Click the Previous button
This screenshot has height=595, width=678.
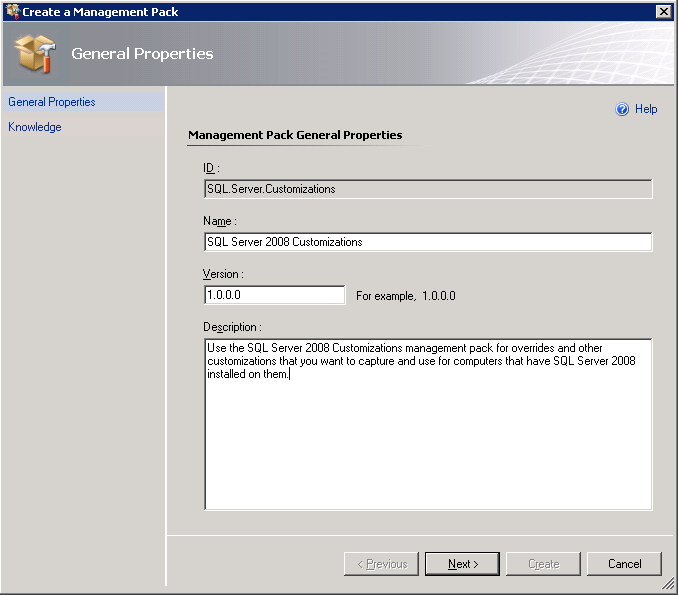(381, 564)
